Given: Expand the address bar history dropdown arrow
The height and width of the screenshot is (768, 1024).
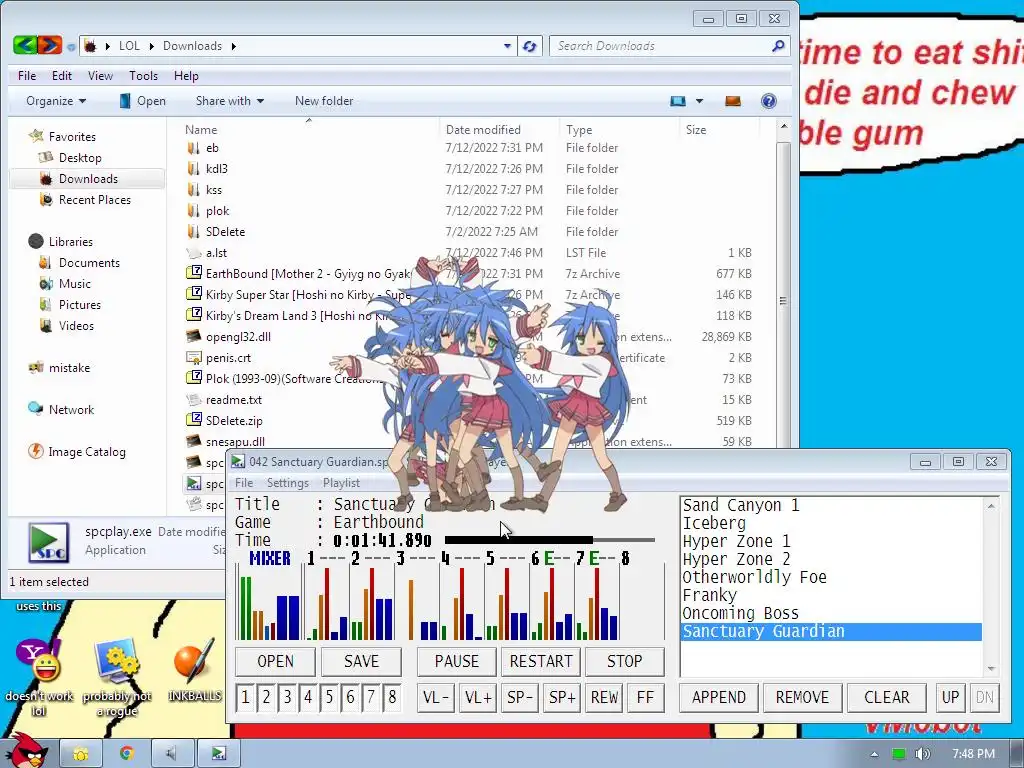Looking at the screenshot, I should pyautogui.click(x=507, y=46).
